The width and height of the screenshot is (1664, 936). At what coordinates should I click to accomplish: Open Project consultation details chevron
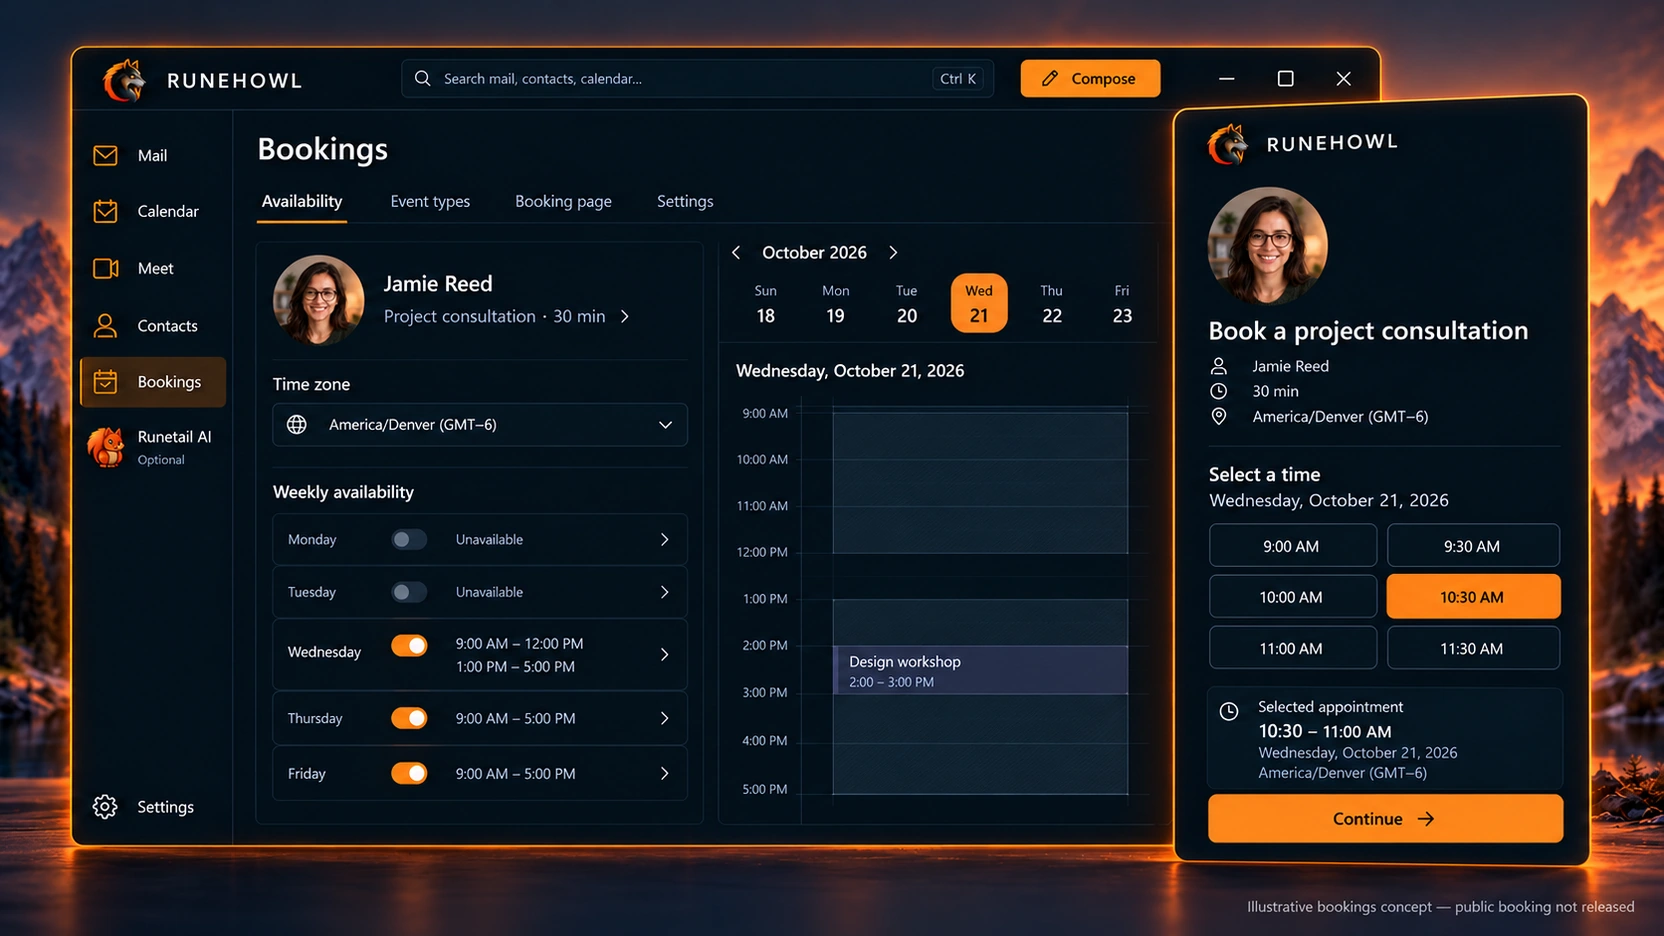coord(625,316)
